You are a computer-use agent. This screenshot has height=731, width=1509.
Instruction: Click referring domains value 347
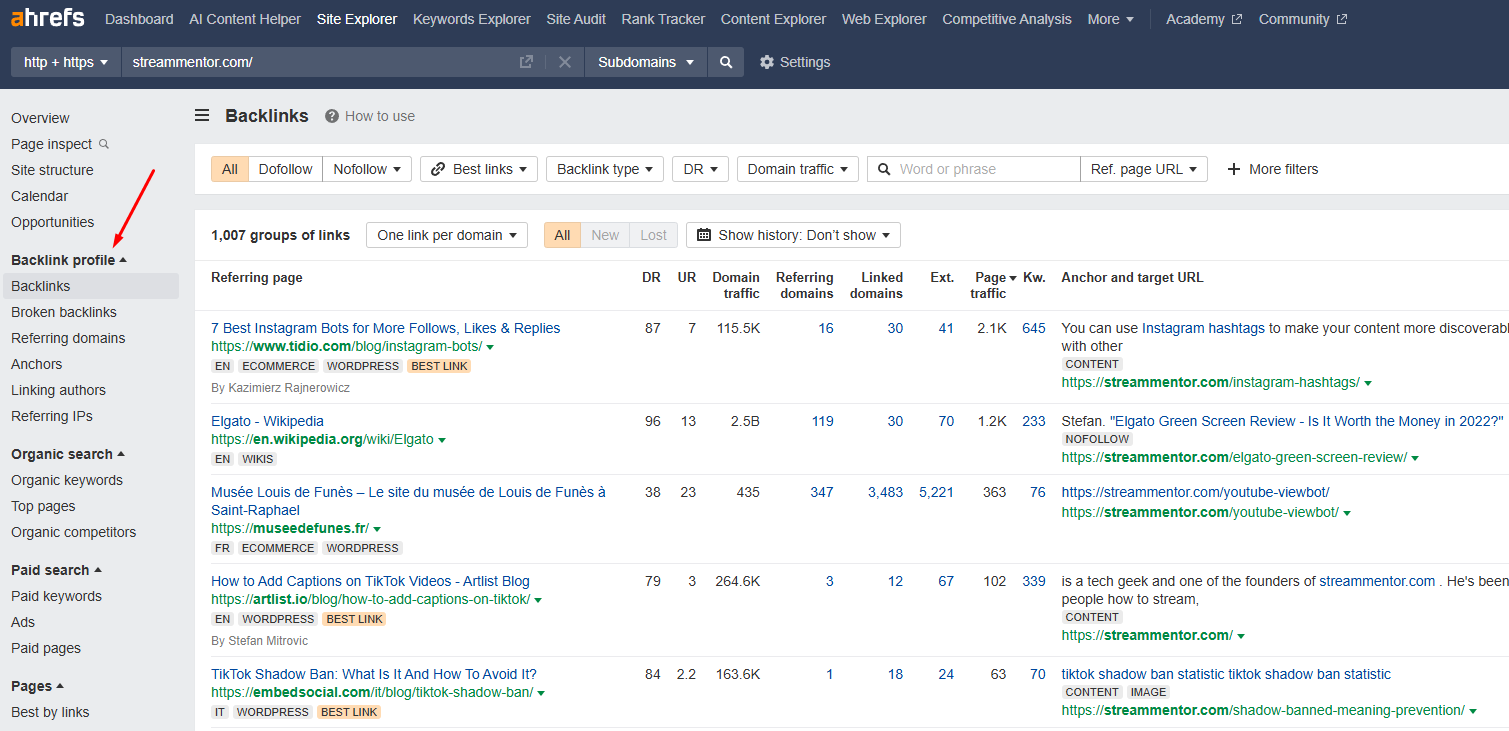click(822, 492)
